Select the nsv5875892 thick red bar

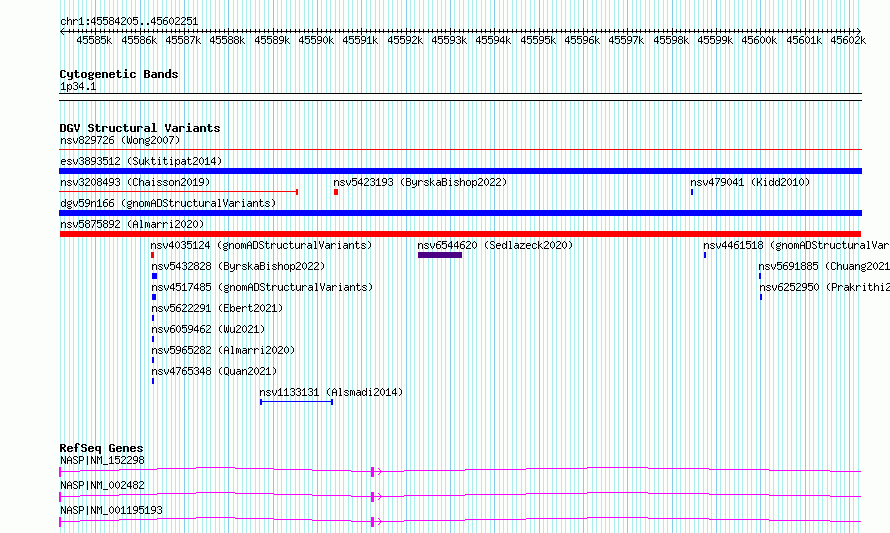[x=460, y=234]
